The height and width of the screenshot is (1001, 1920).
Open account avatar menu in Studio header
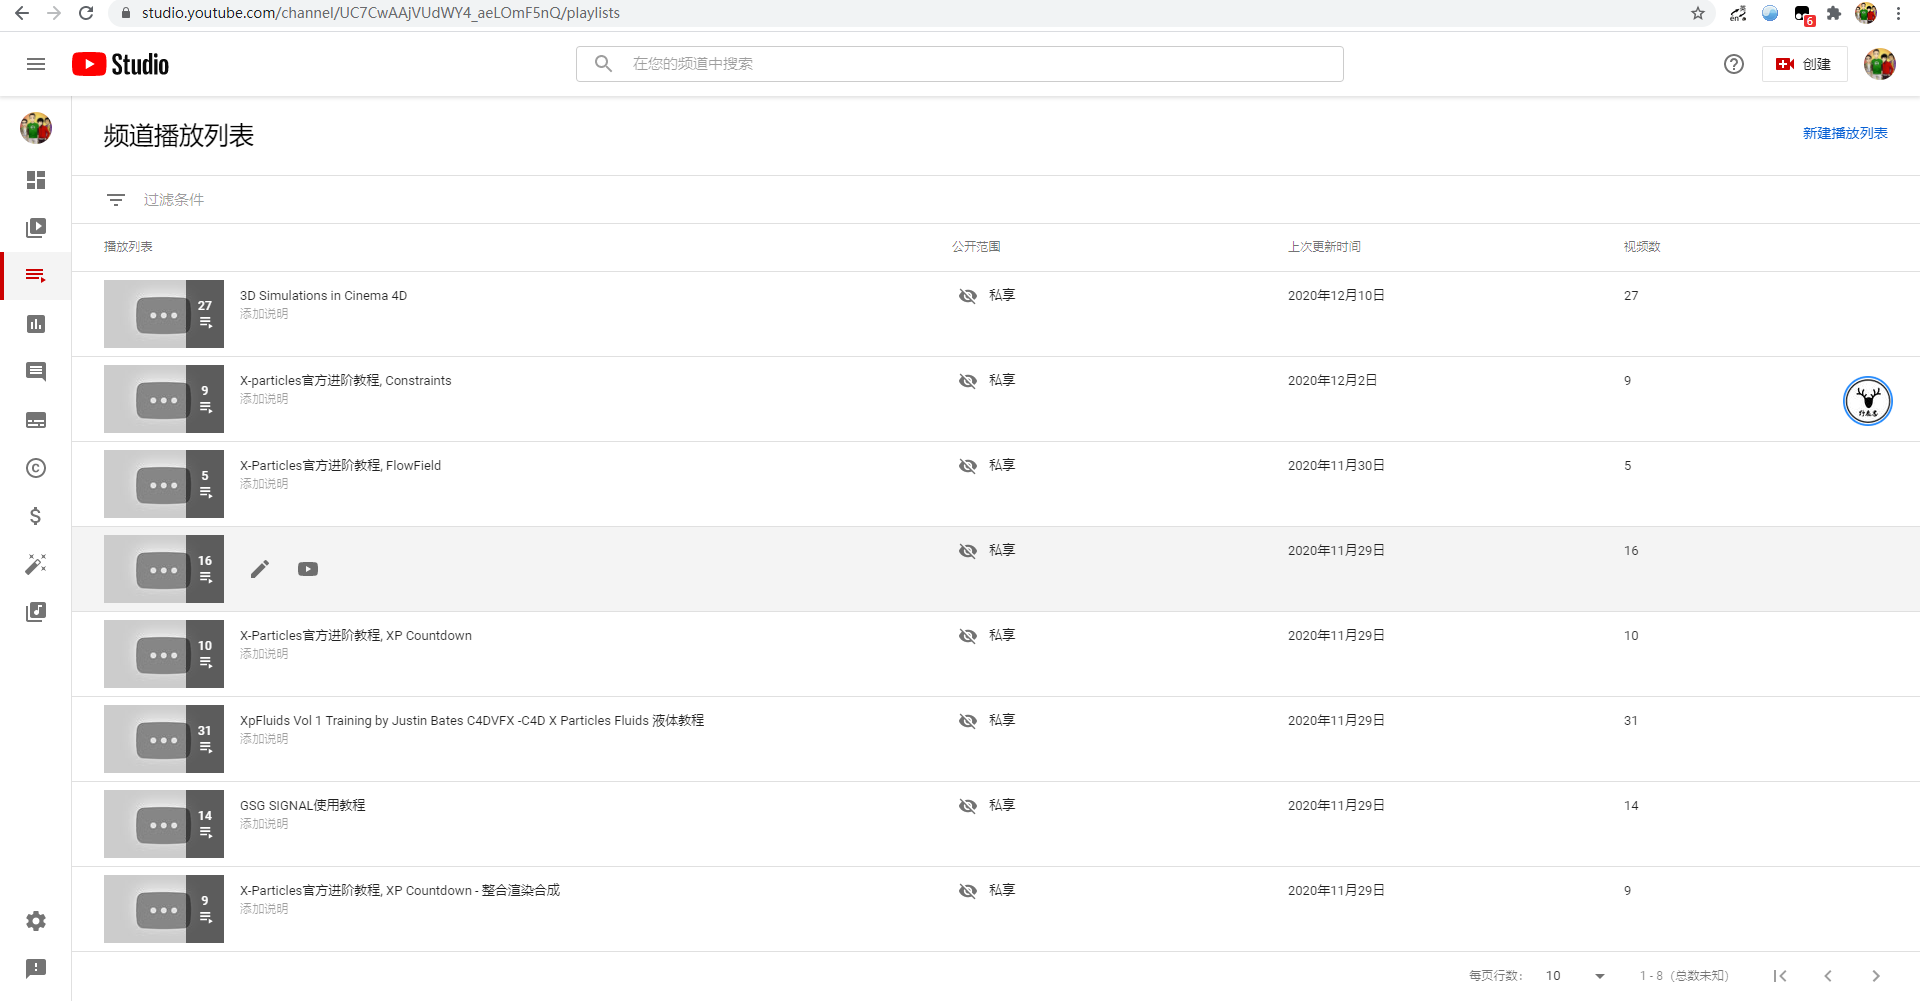[x=1880, y=64]
